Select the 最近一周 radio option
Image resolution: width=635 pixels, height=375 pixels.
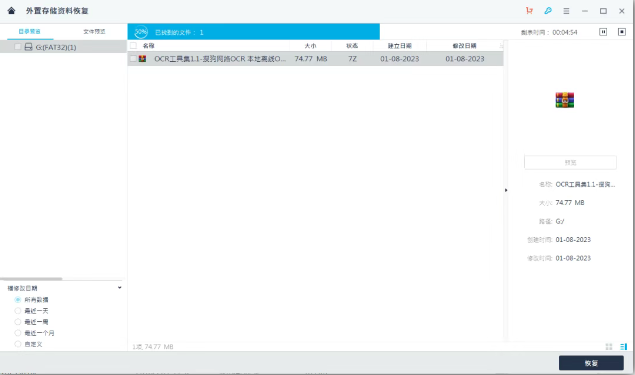coord(17,322)
